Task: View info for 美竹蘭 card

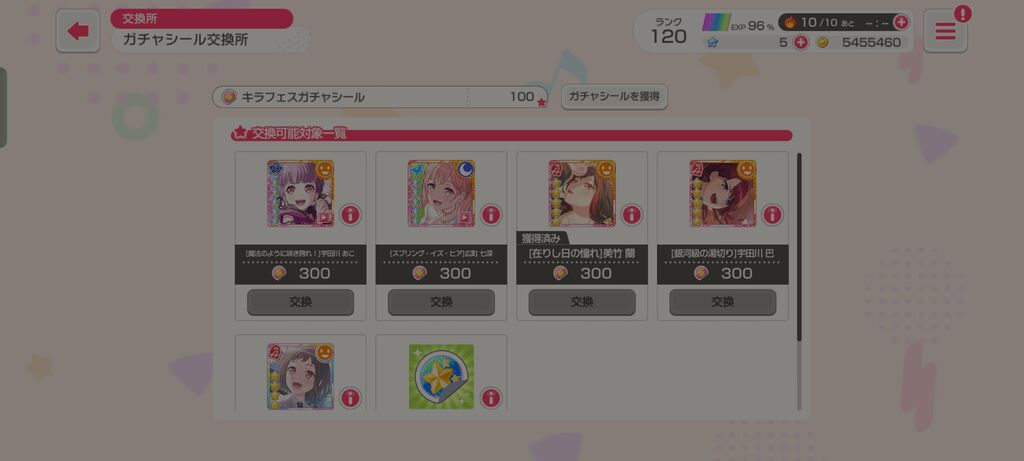Action: (x=632, y=214)
